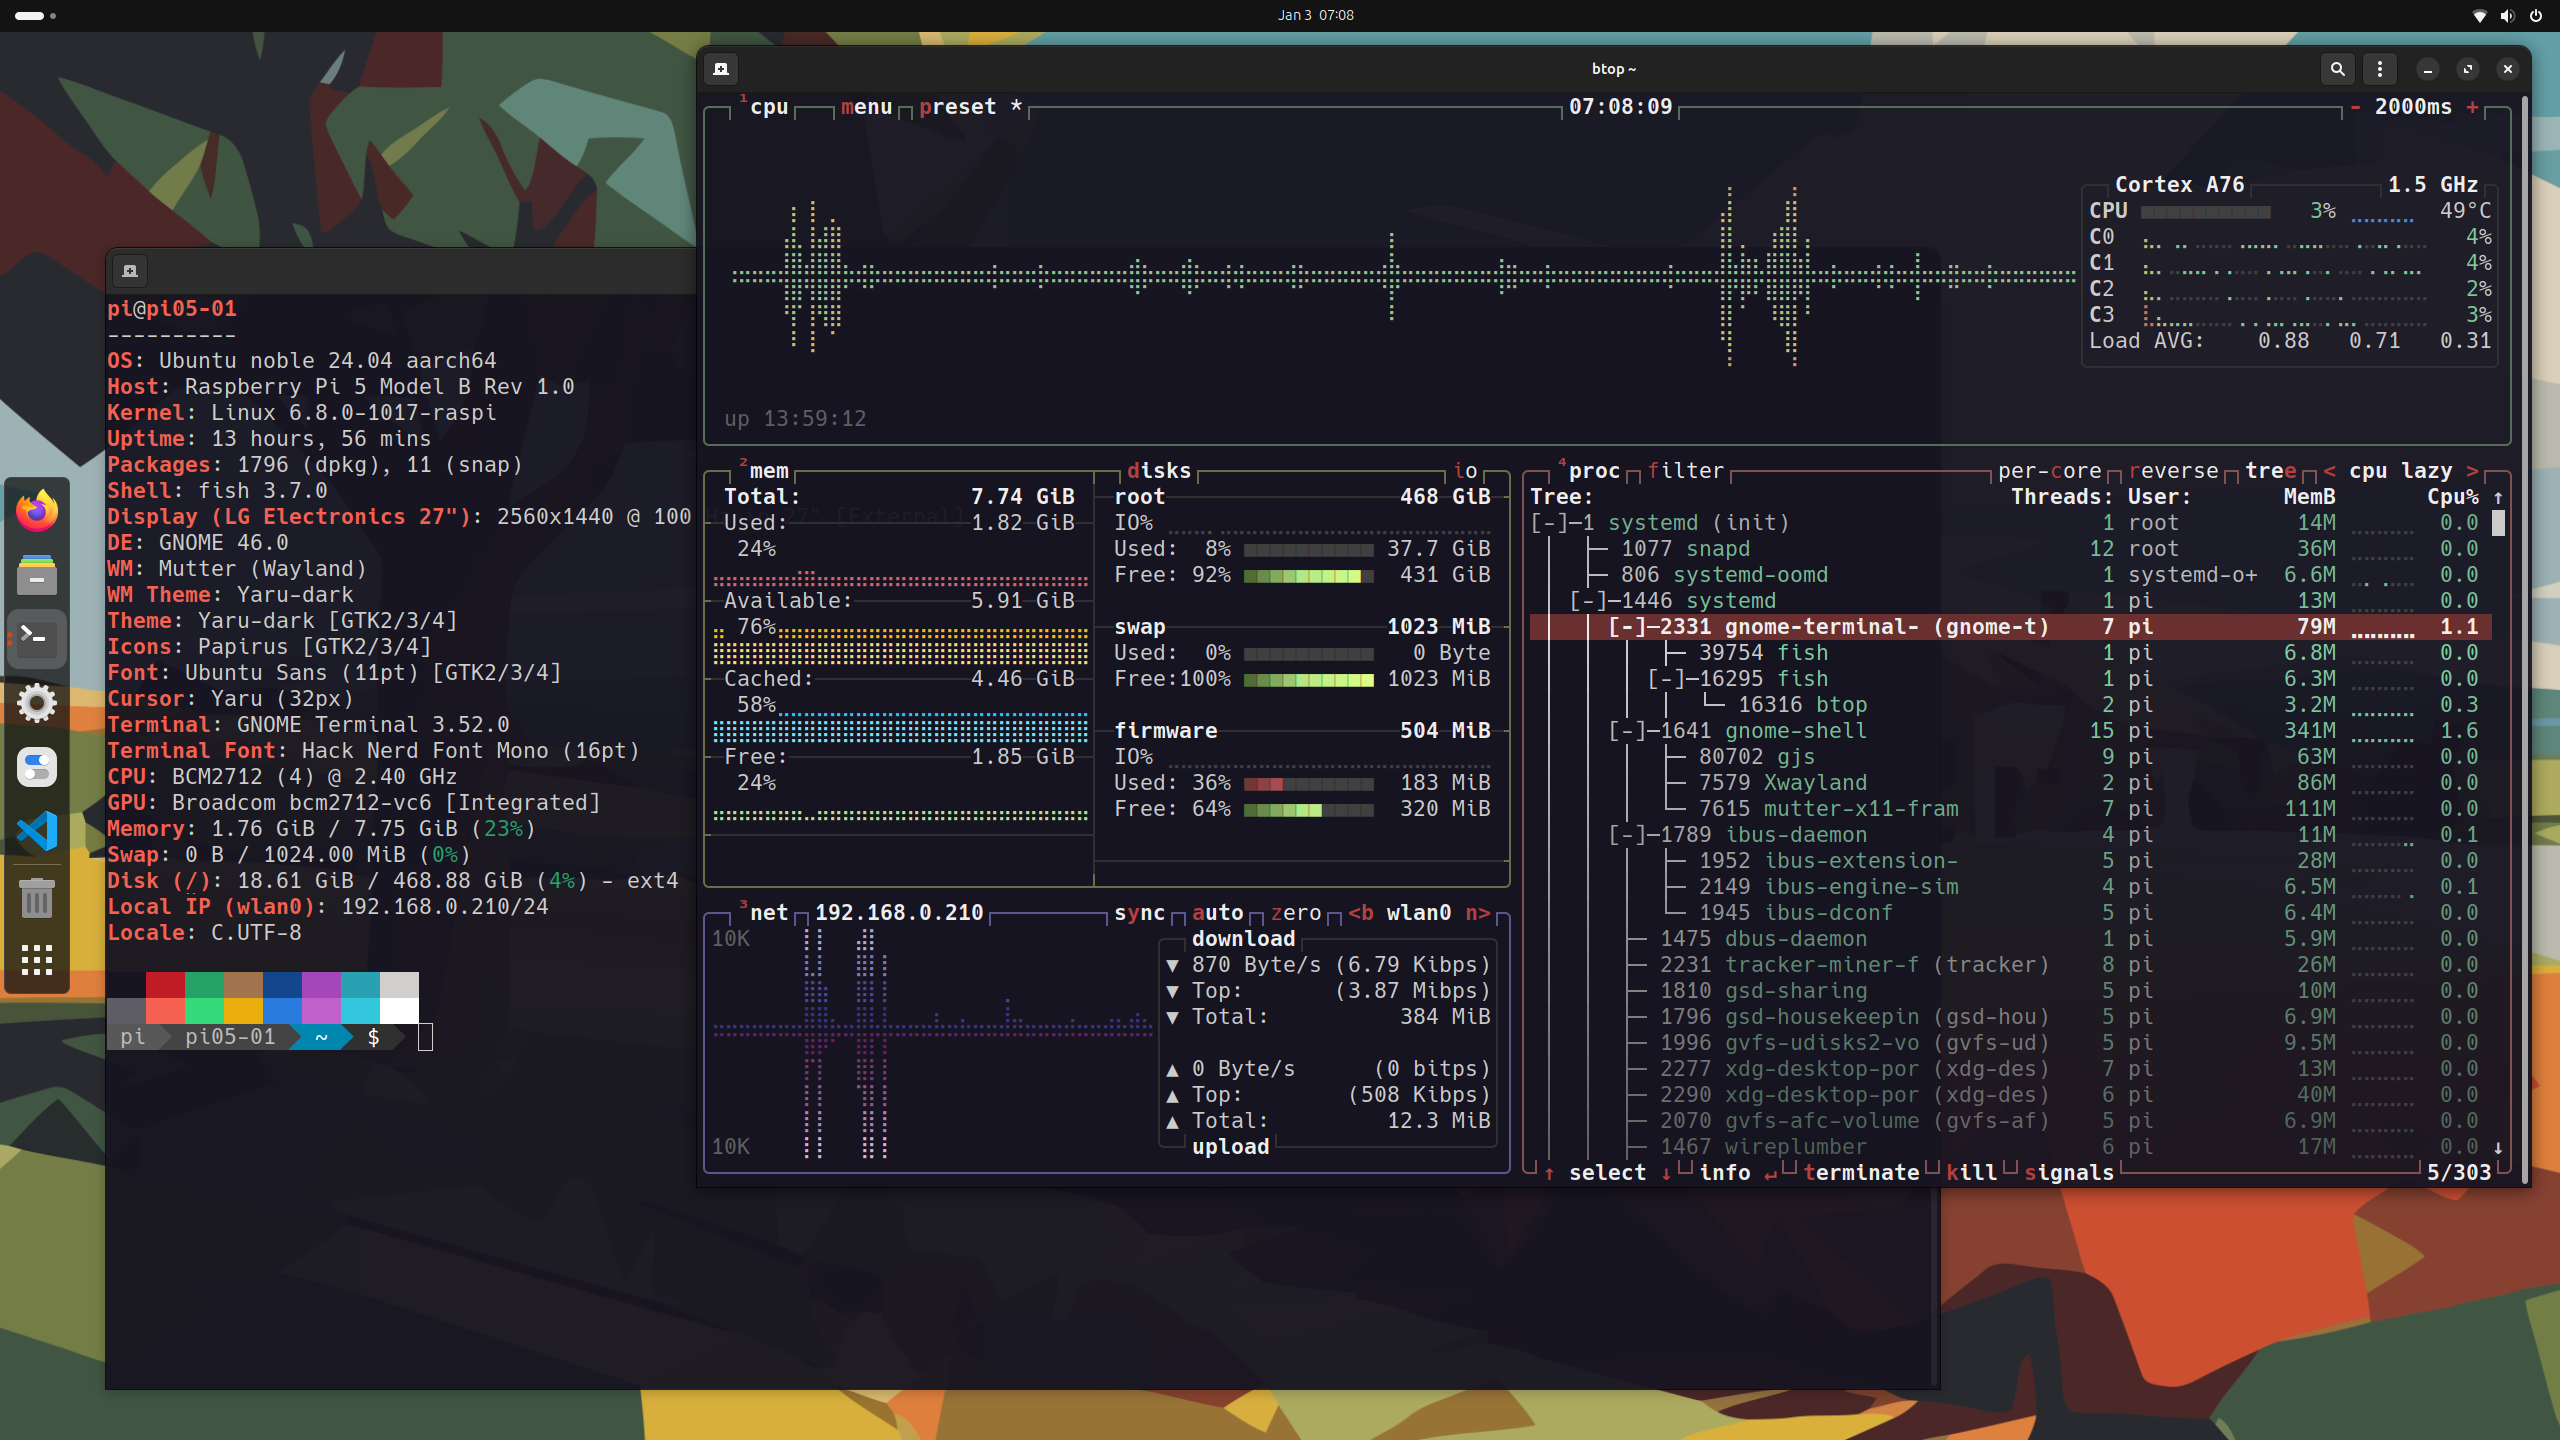Click new tab icon in the neofetch terminal
This screenshot has height=1440, width=2560.
click(130, 271)
